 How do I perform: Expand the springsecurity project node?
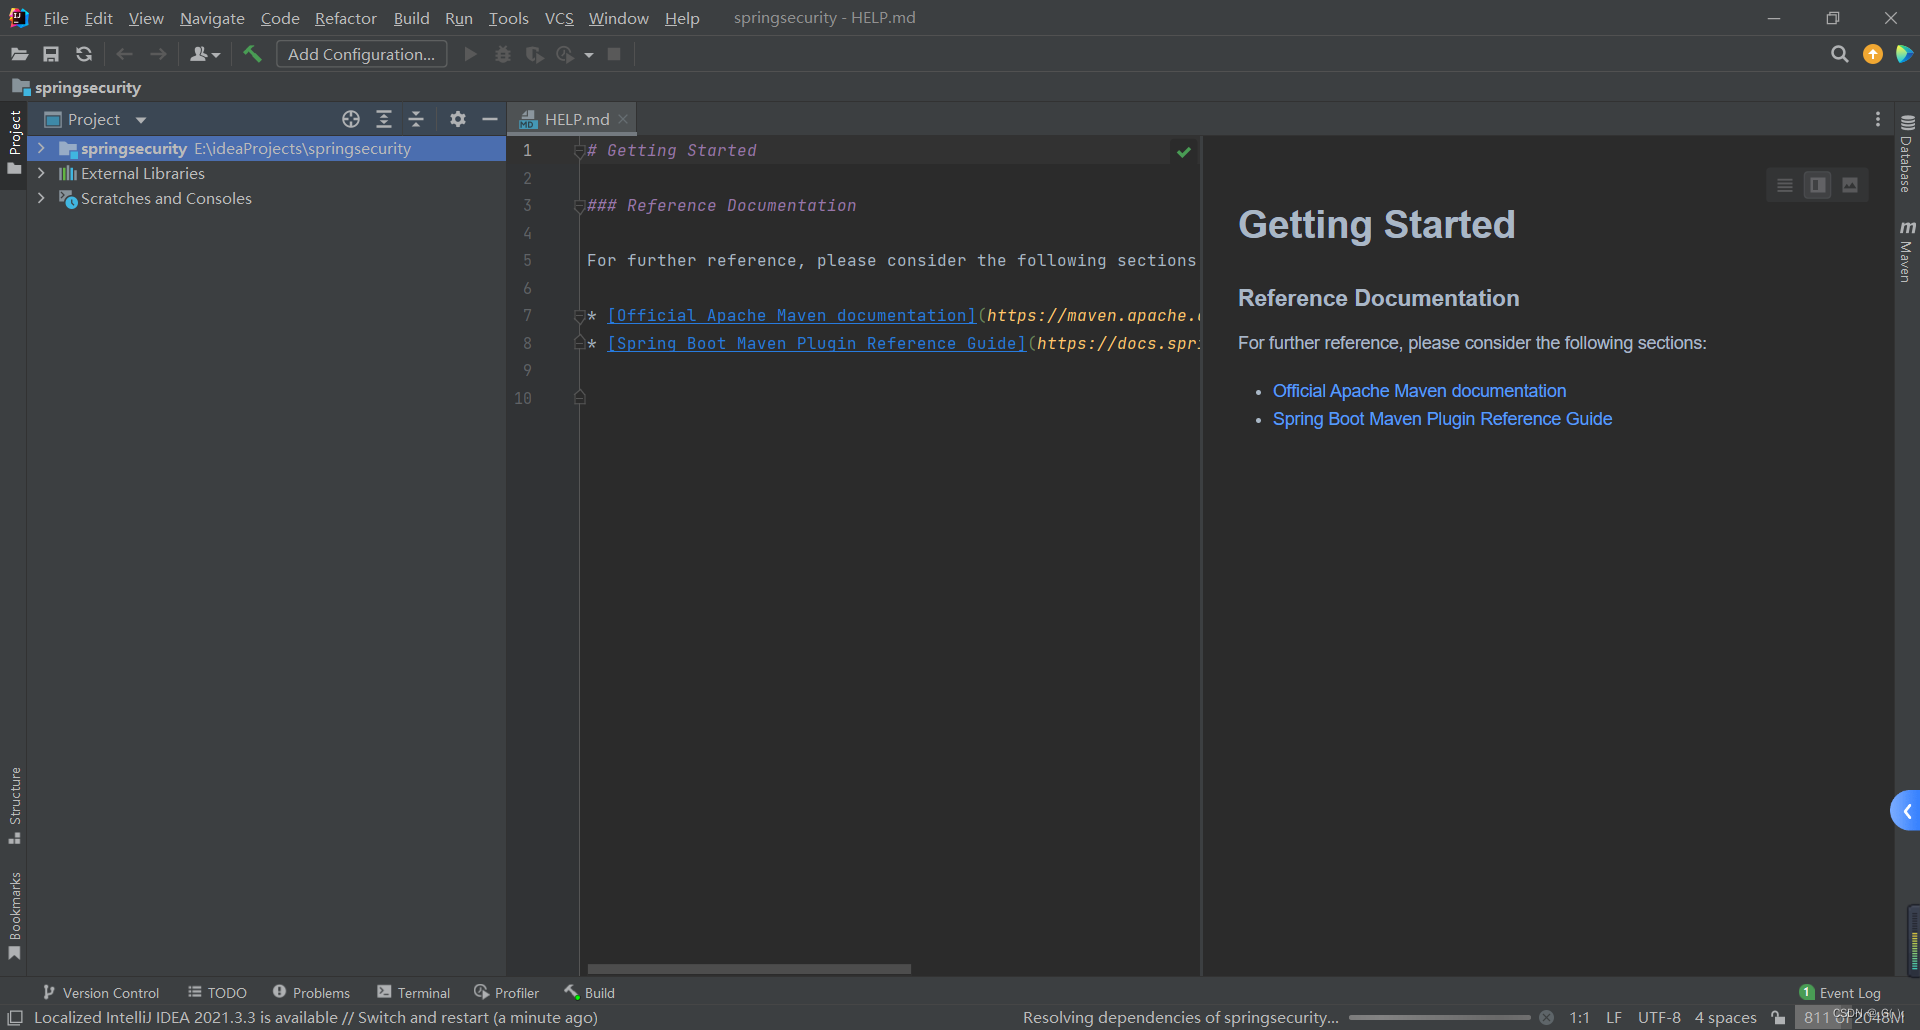pos(41,148)
